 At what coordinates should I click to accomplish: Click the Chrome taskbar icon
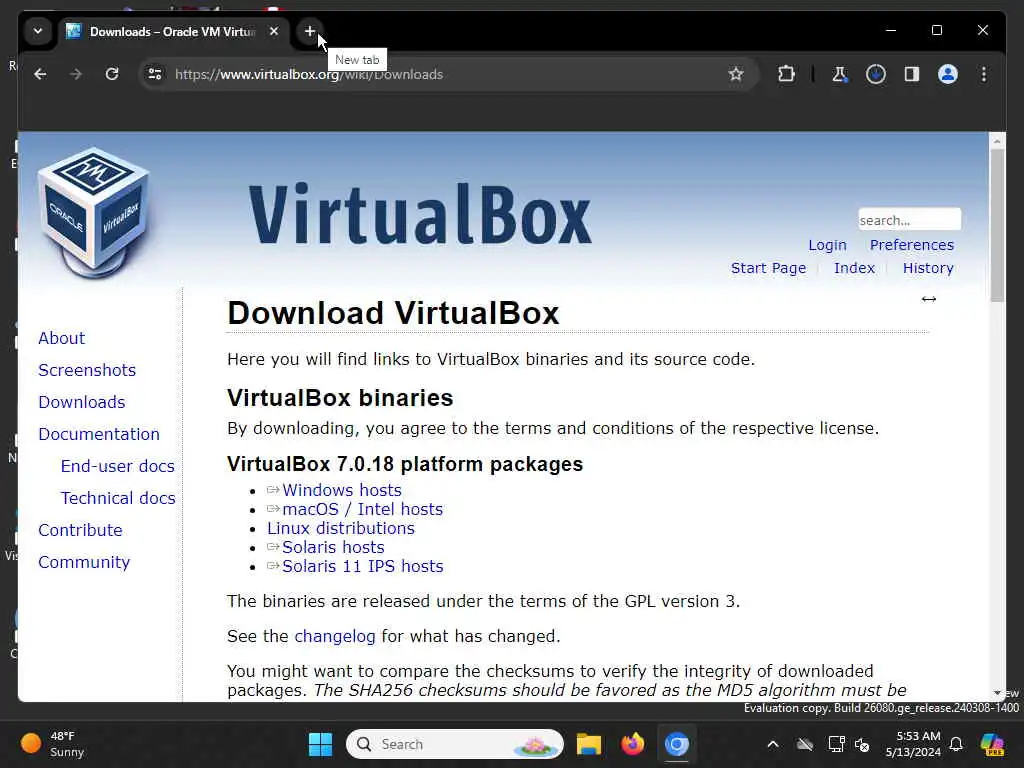(x=677, y=744)
